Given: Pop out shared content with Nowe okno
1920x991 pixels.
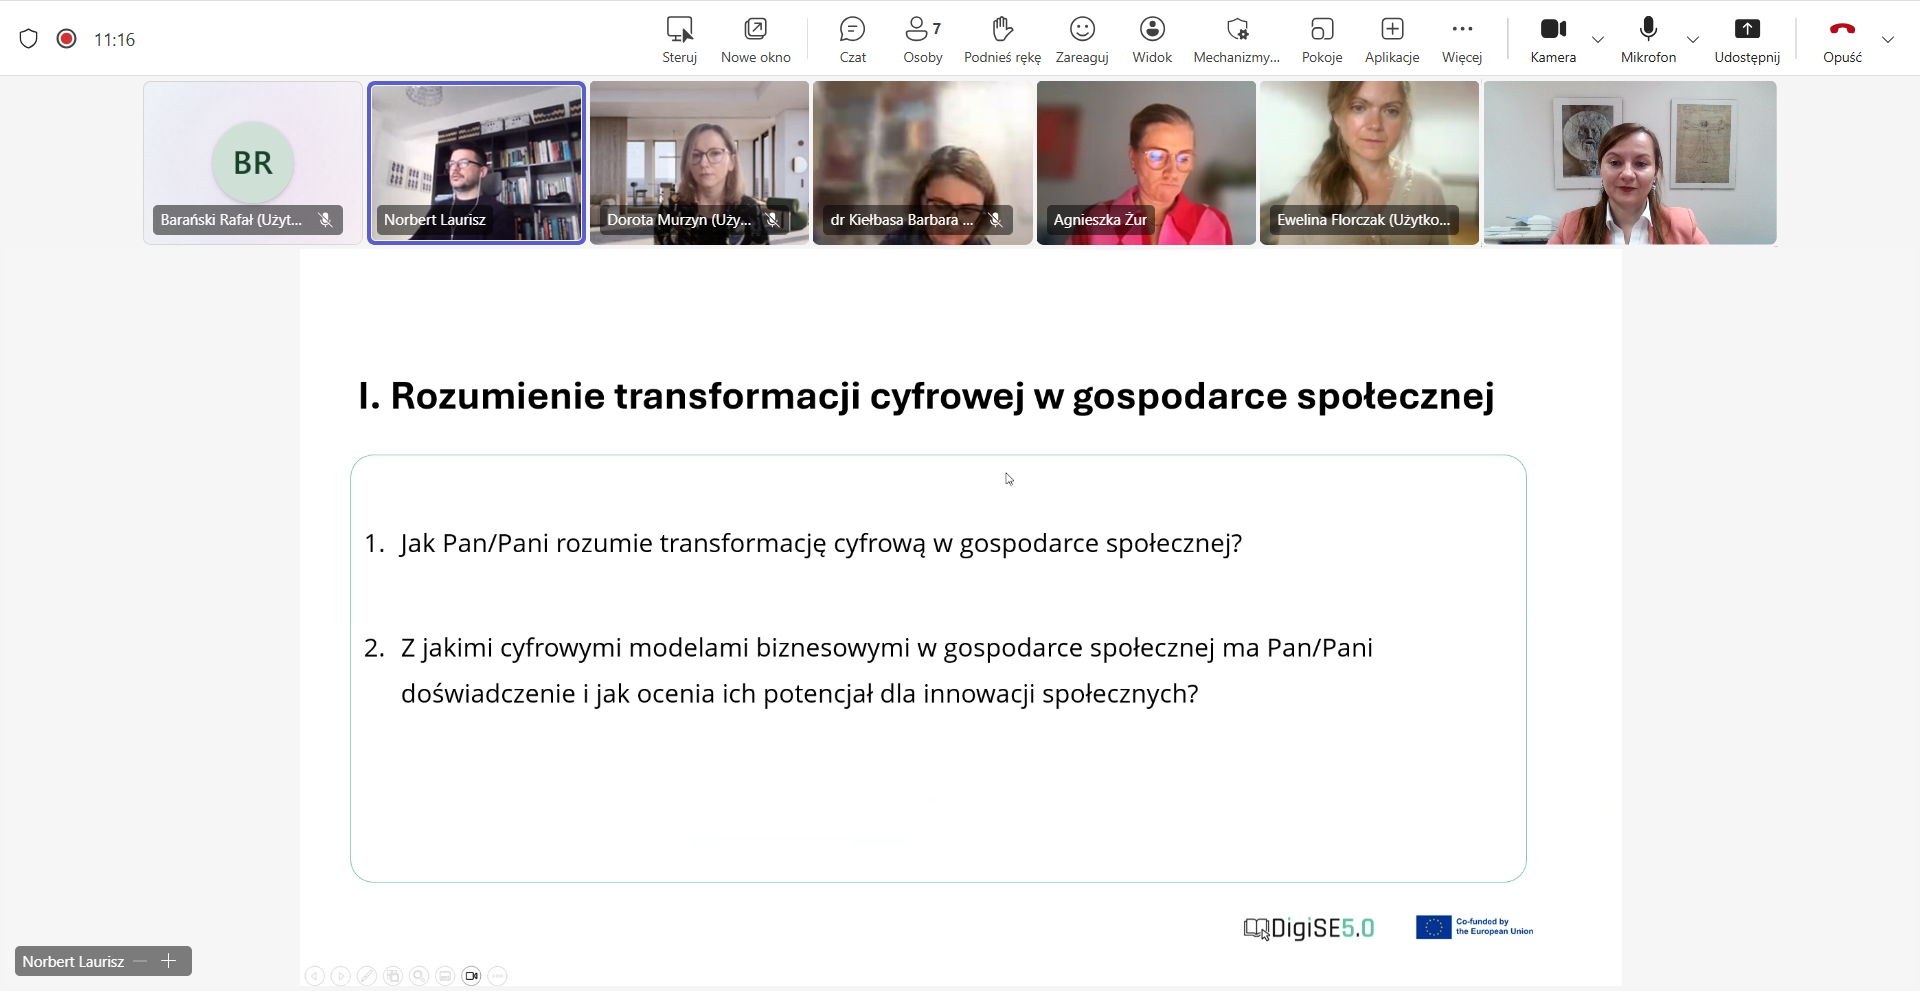Looking at the screenshot, I should coord(756,39).
